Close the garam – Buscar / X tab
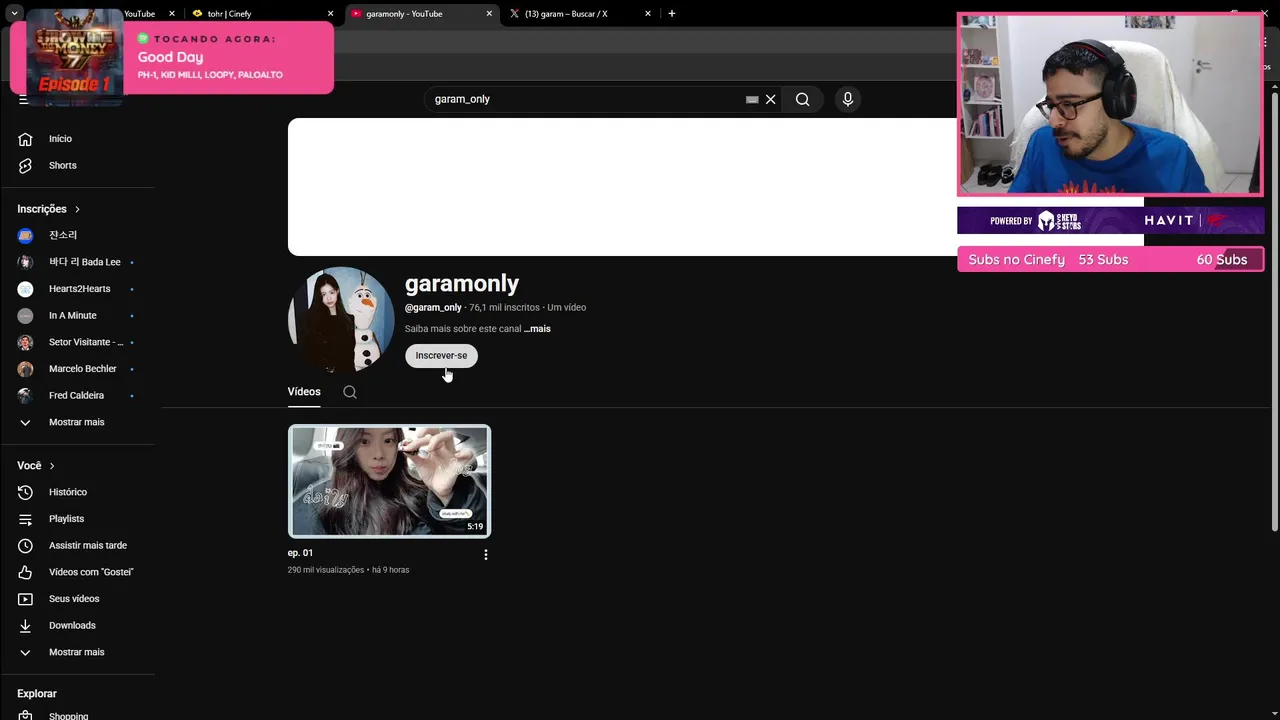This screenshot has width=1280, height=720. (x=648, y=14)
